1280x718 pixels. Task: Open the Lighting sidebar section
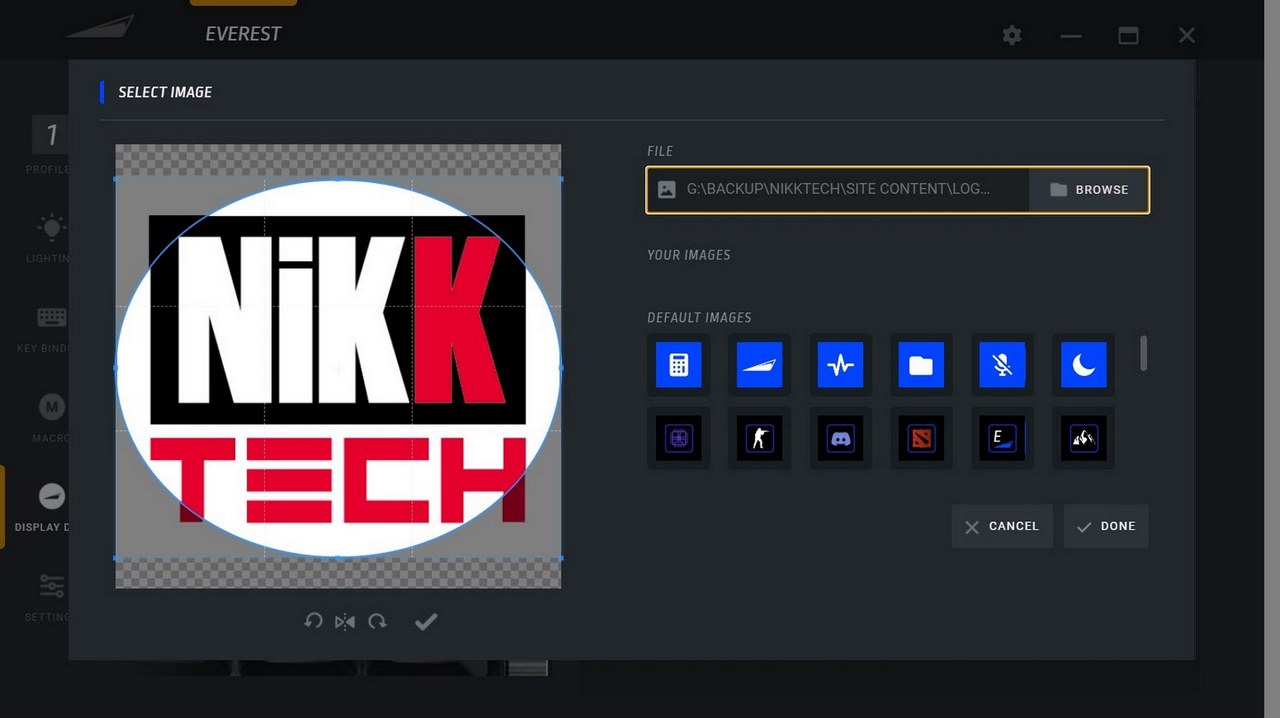[x=50, y=238]
